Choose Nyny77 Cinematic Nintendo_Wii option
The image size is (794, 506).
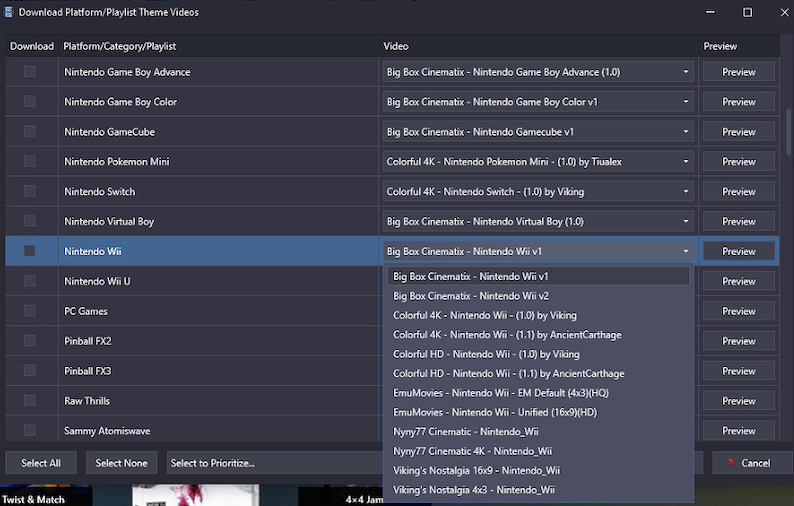538,432
